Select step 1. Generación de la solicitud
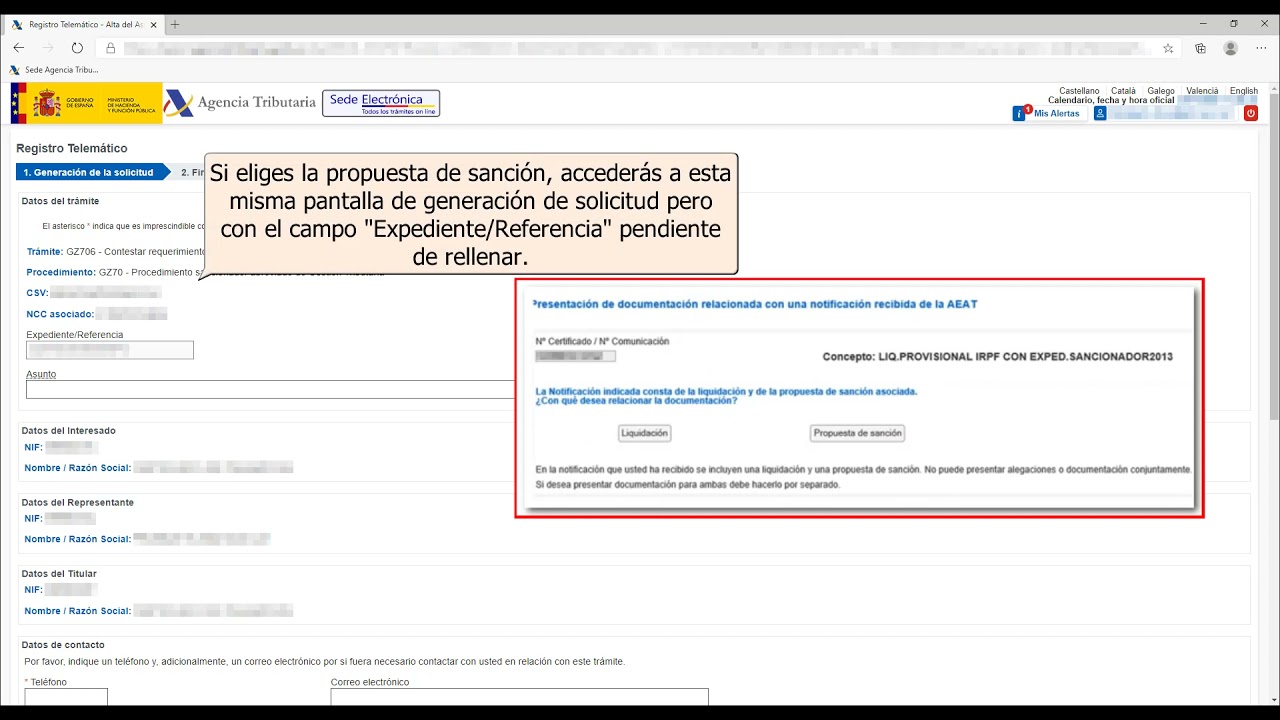Image resolution: width=1280 pixels, height=720 pixels. [x=93, y=172]
